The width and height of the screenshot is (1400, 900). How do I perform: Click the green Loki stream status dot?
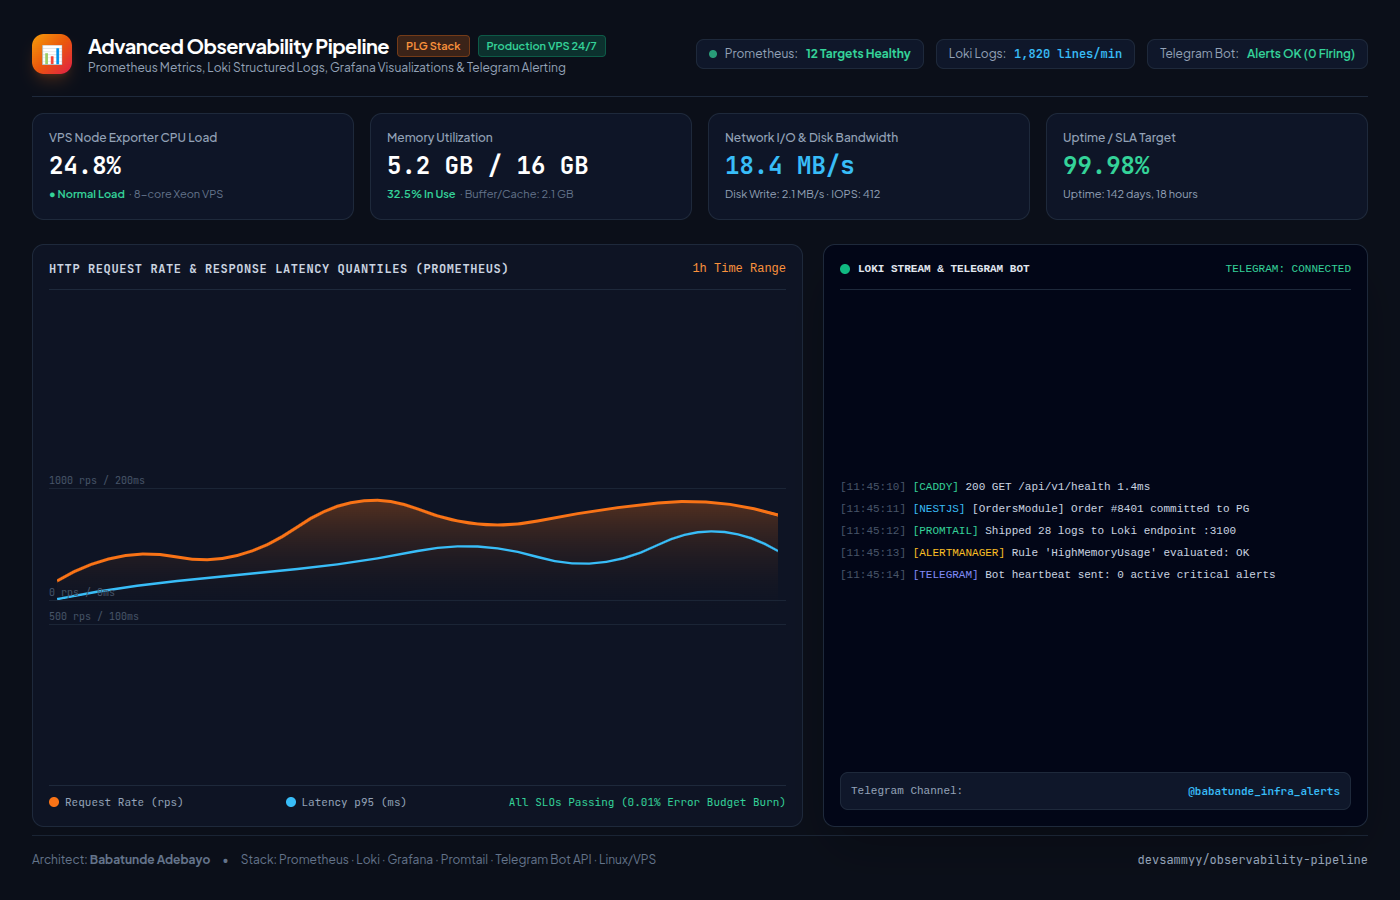tap(845, 269)
